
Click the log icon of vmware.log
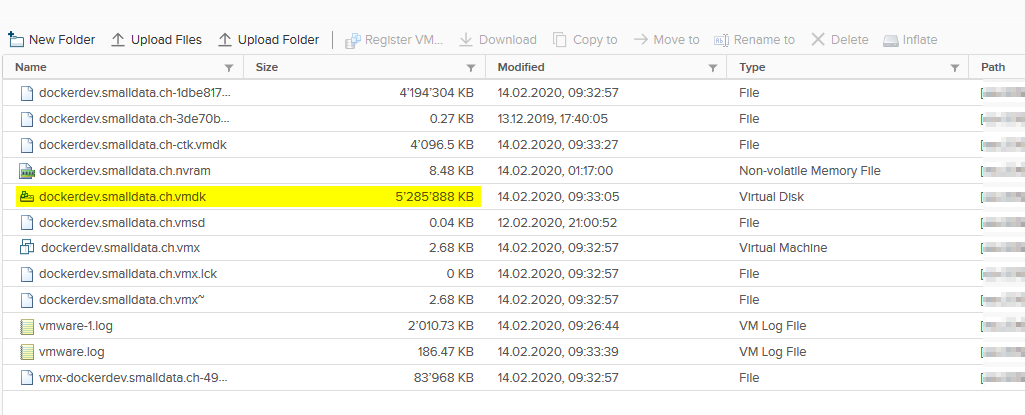(26, 352)
